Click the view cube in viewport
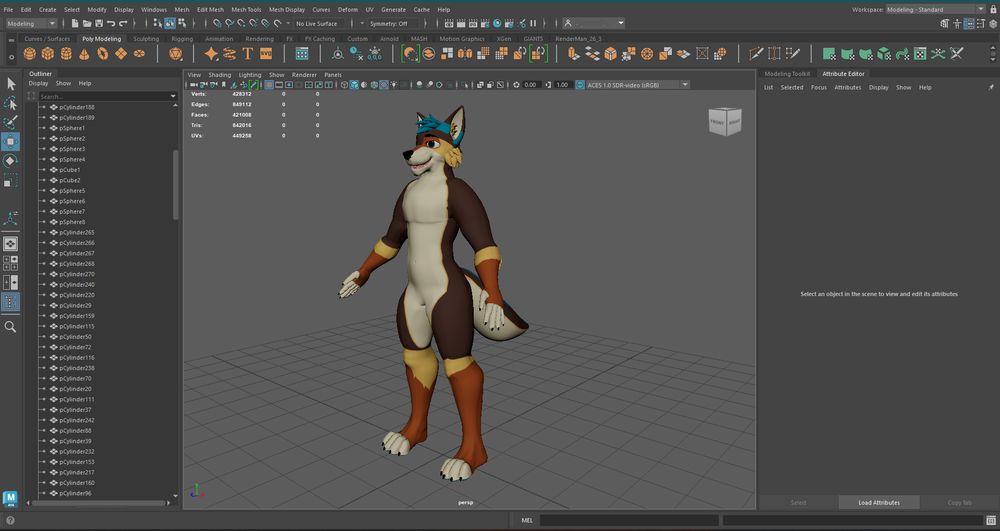1000x531 pixels. 724,121
